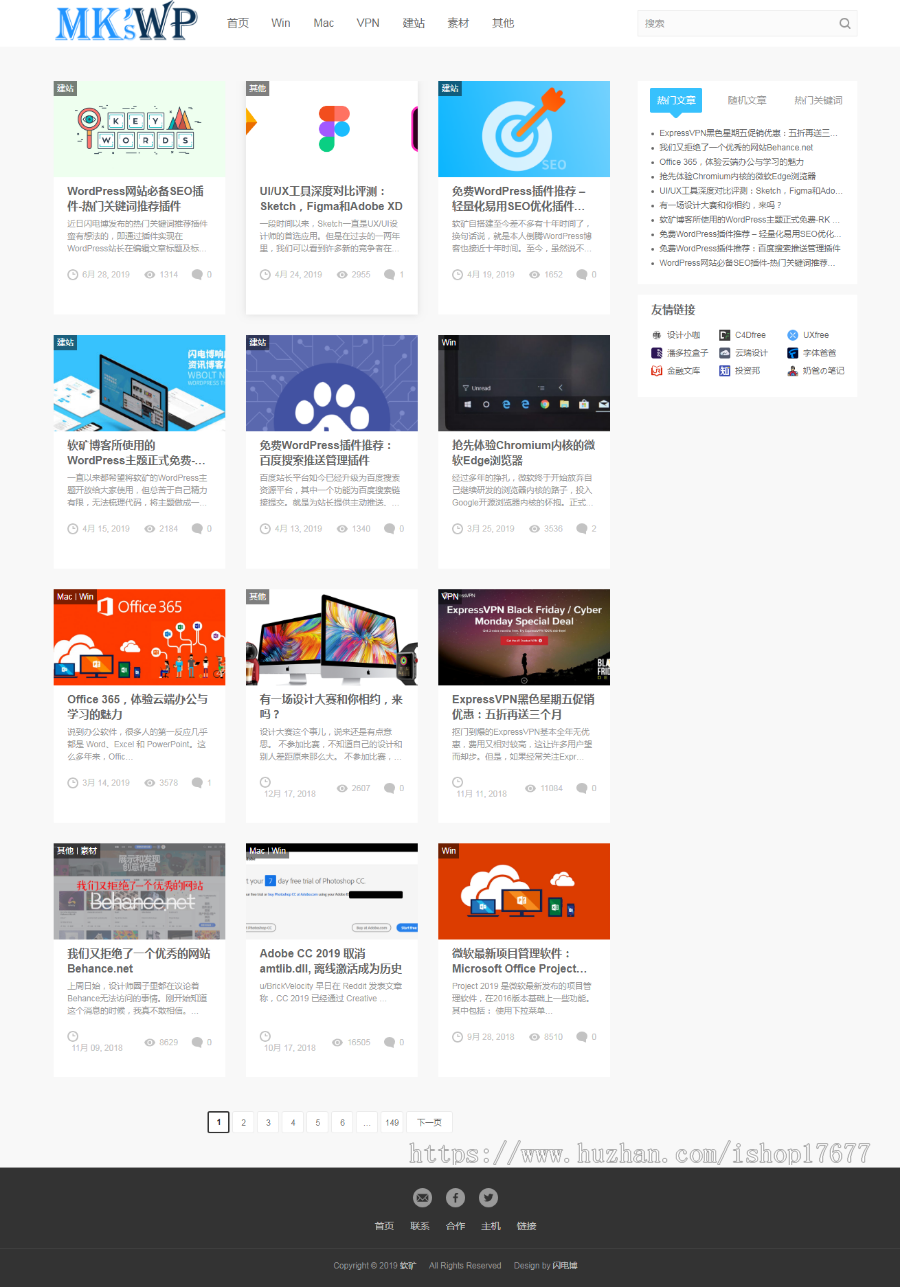Click comment bubble icon on Office 365 card
Image resolution: width=900 pixels, height=1287 pixels.
click(197, 782)
